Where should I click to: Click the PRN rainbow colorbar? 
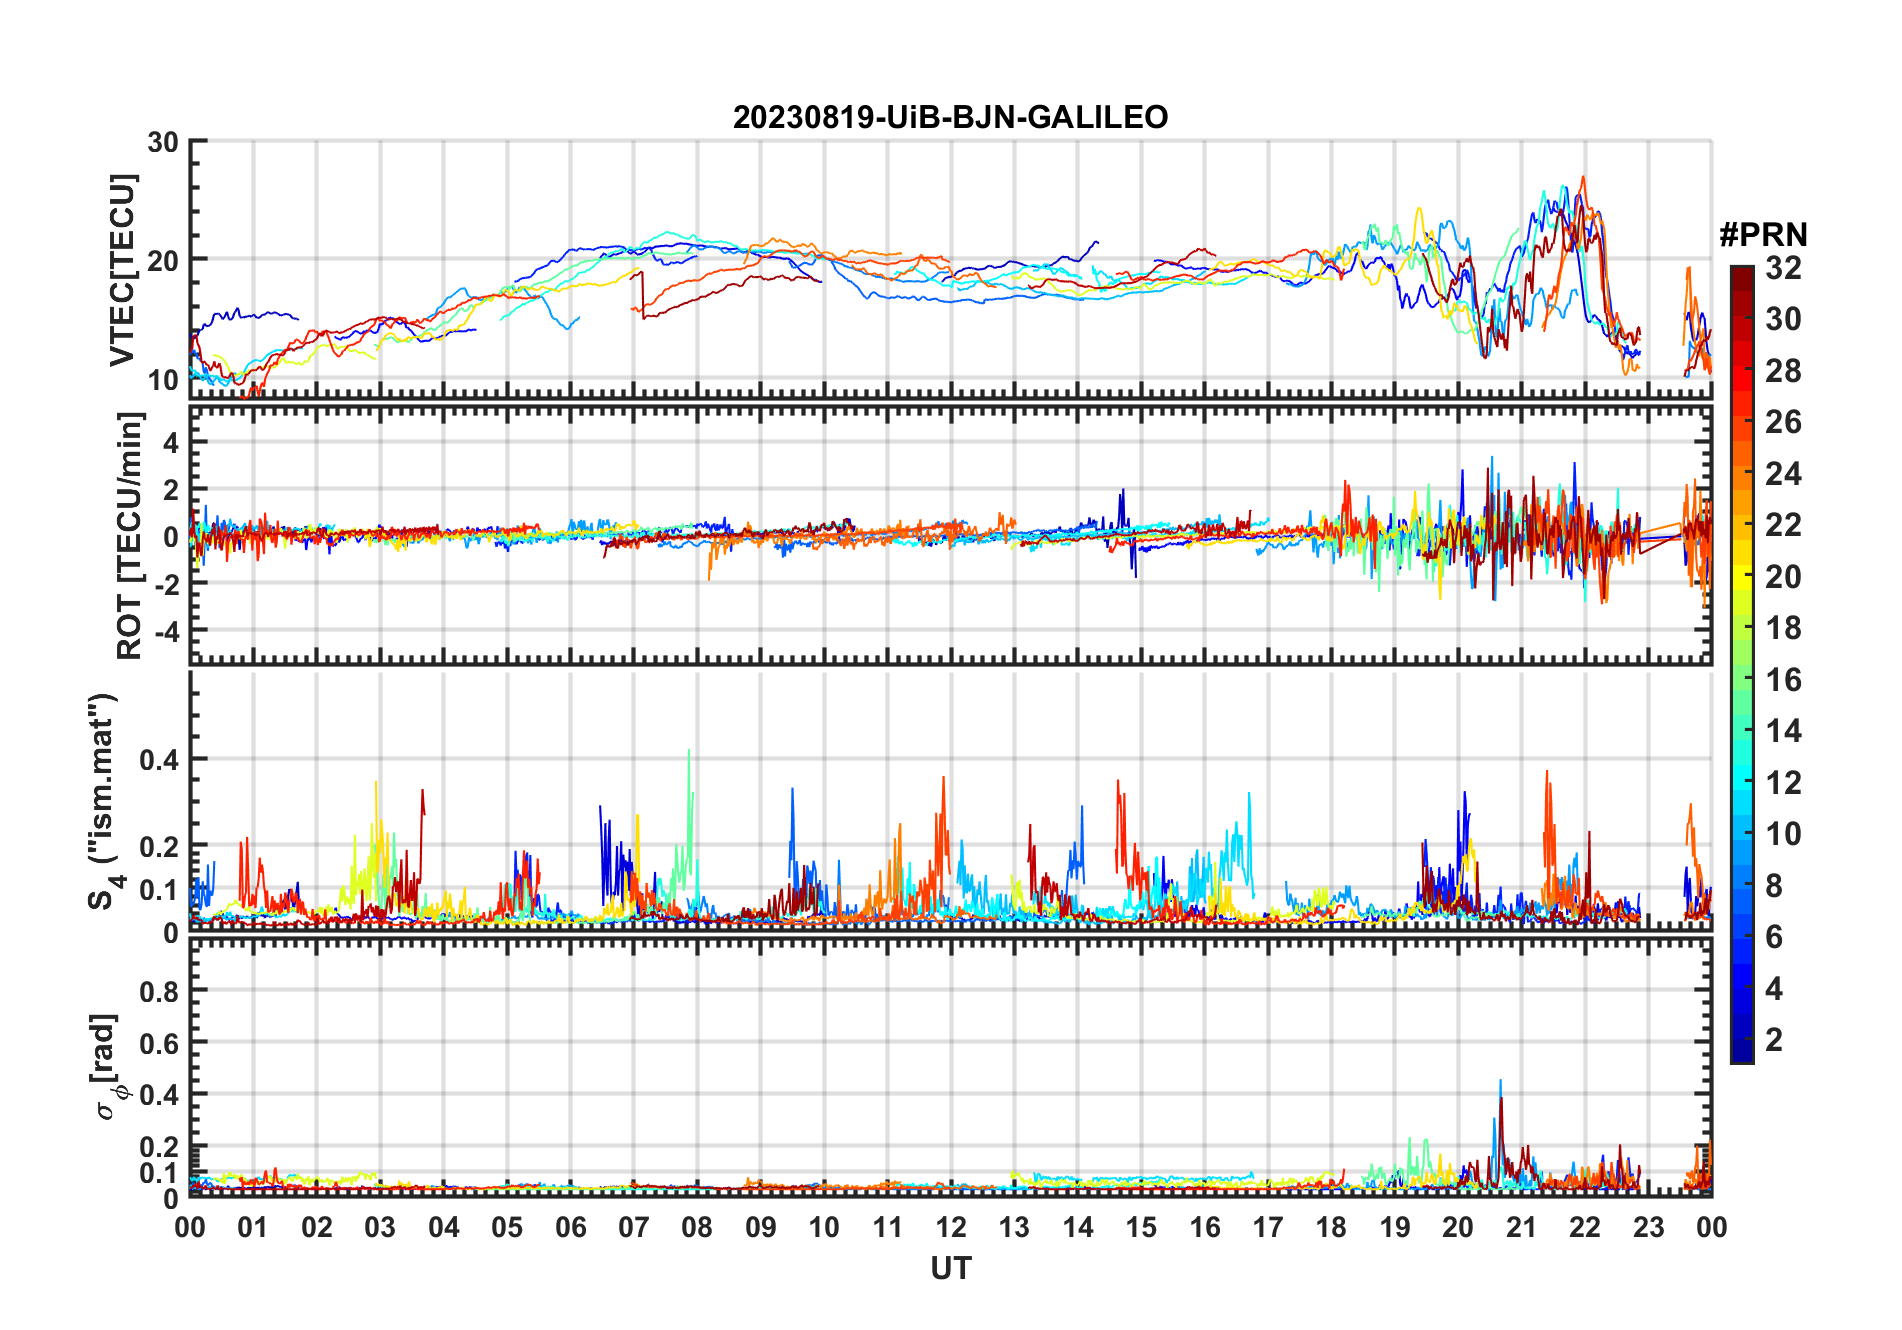[x=1742, y=664]
